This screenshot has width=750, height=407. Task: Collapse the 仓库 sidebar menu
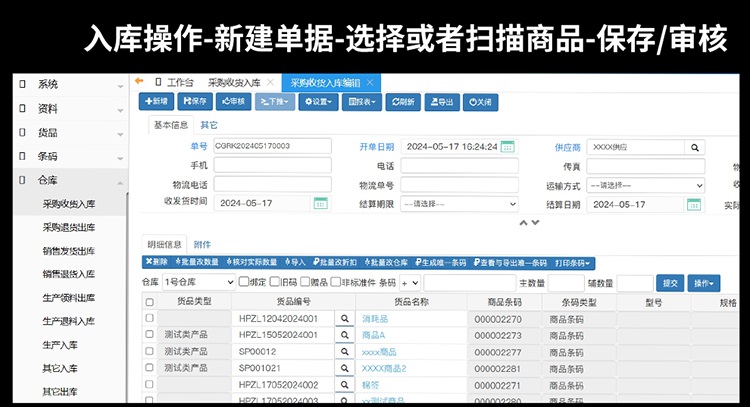(x=71, y=180)
